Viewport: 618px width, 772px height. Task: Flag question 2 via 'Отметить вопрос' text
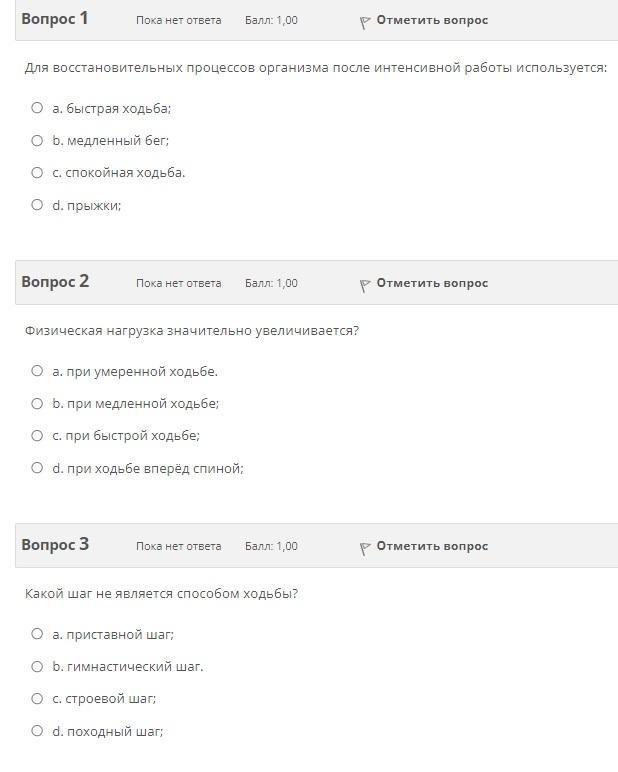pyautogui.click(x=432, y=283)
